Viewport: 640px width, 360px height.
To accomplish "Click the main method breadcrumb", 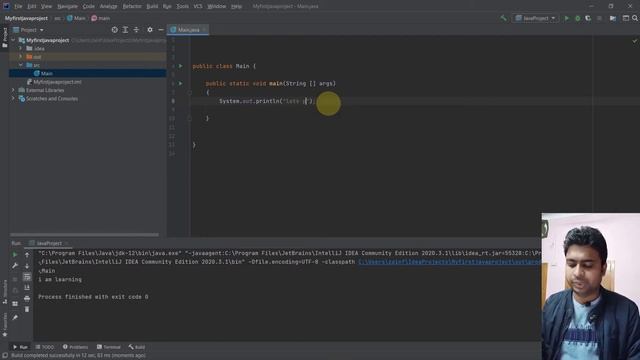I will tap(101, 18).
